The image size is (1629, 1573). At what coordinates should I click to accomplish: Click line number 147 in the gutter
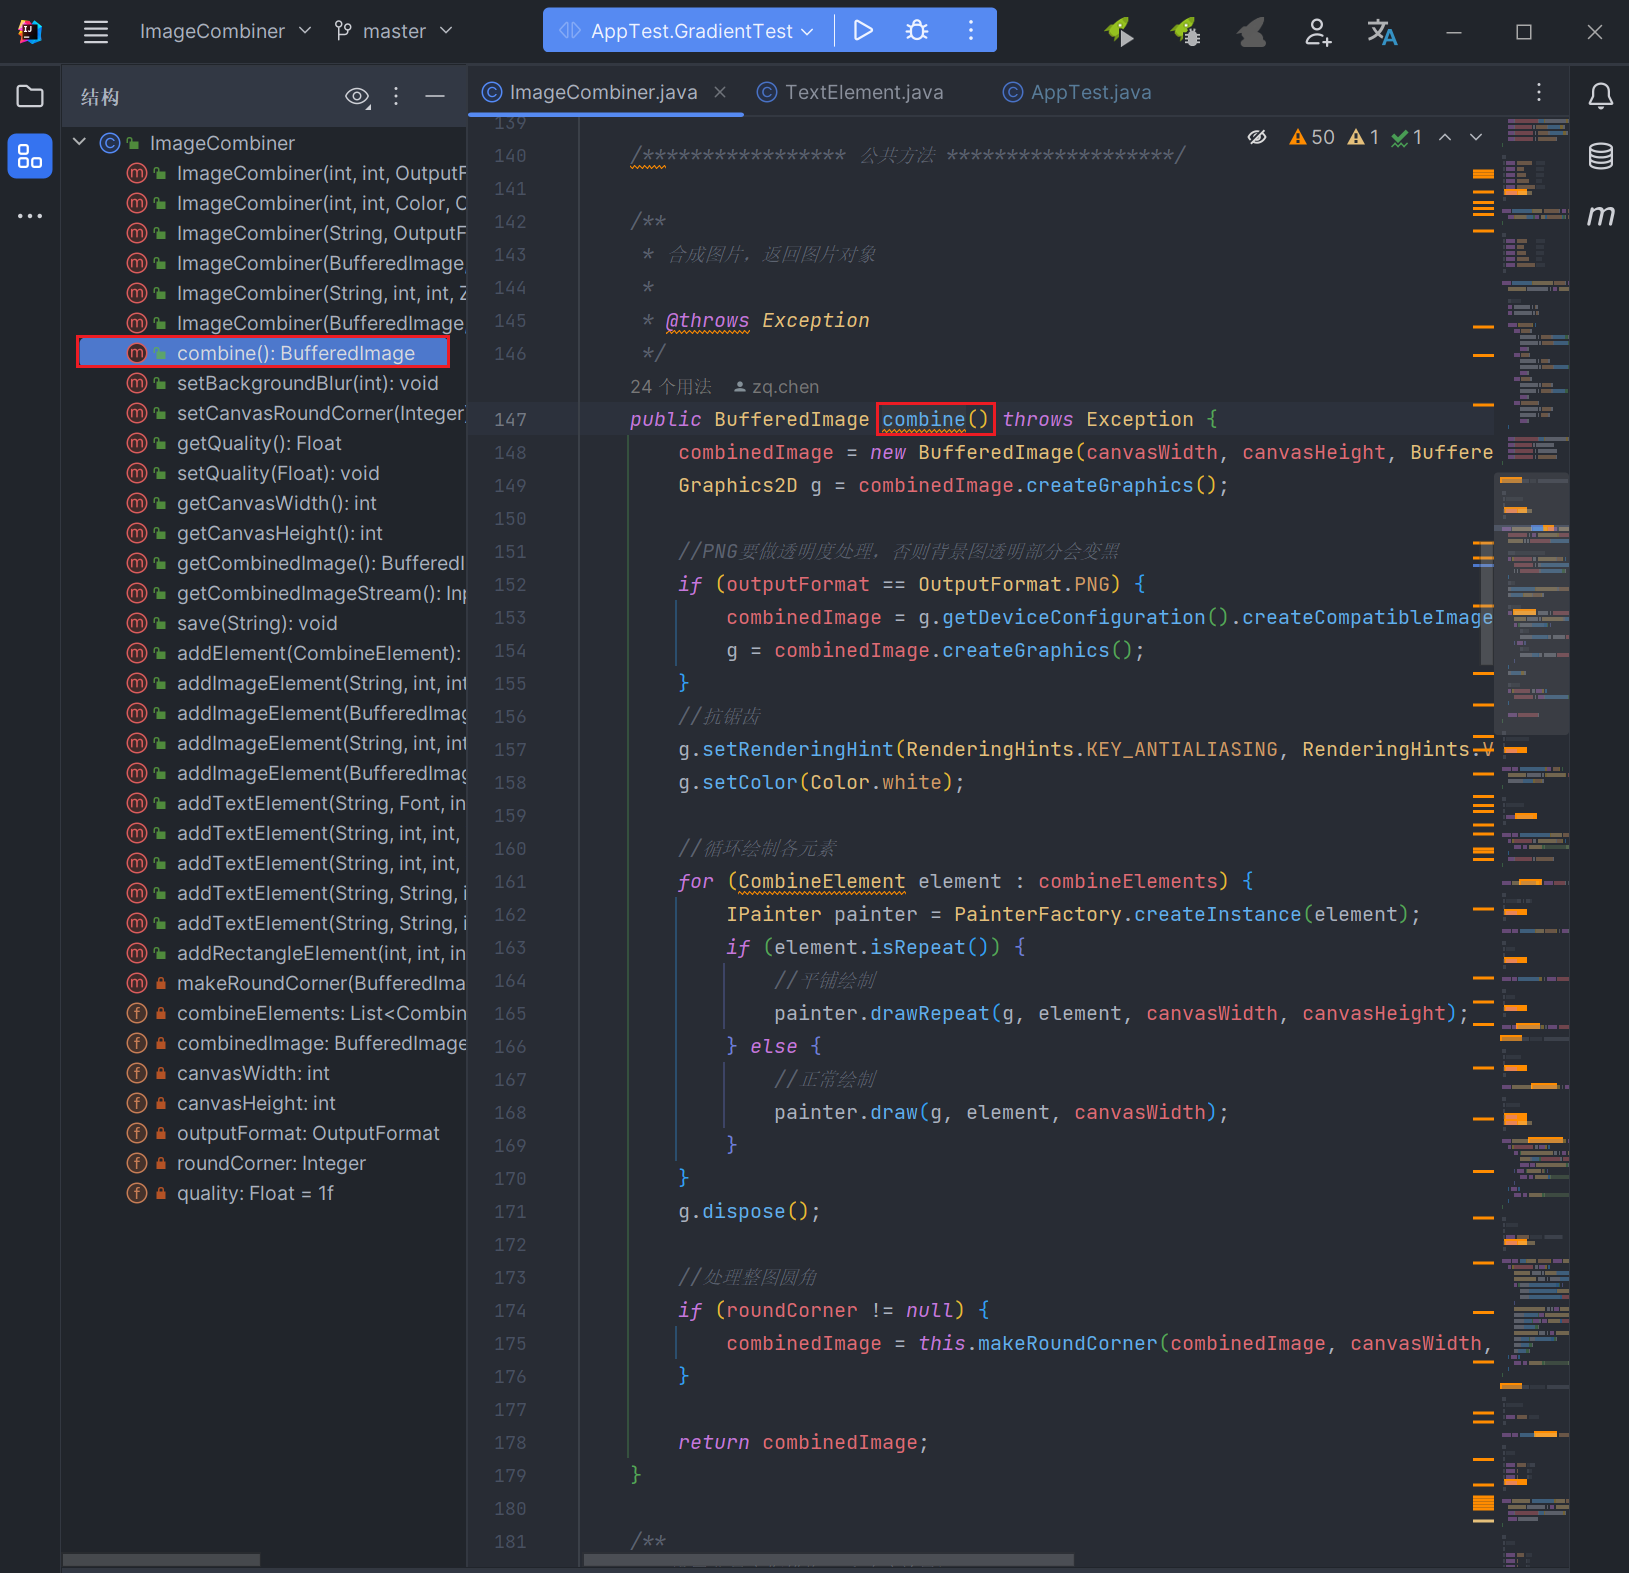[x=510, y=419]
